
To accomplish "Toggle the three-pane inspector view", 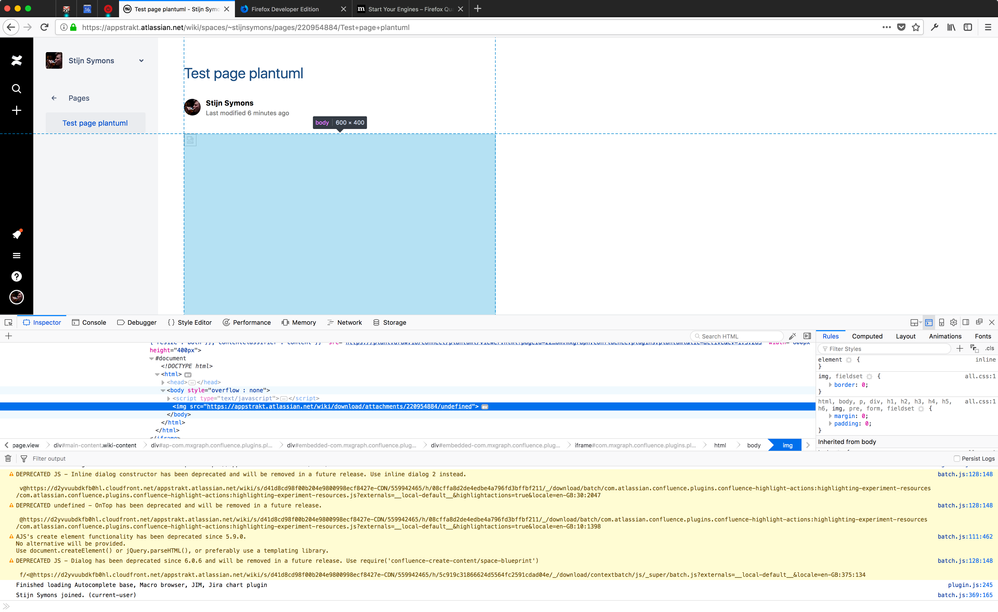I will (806, 336).
